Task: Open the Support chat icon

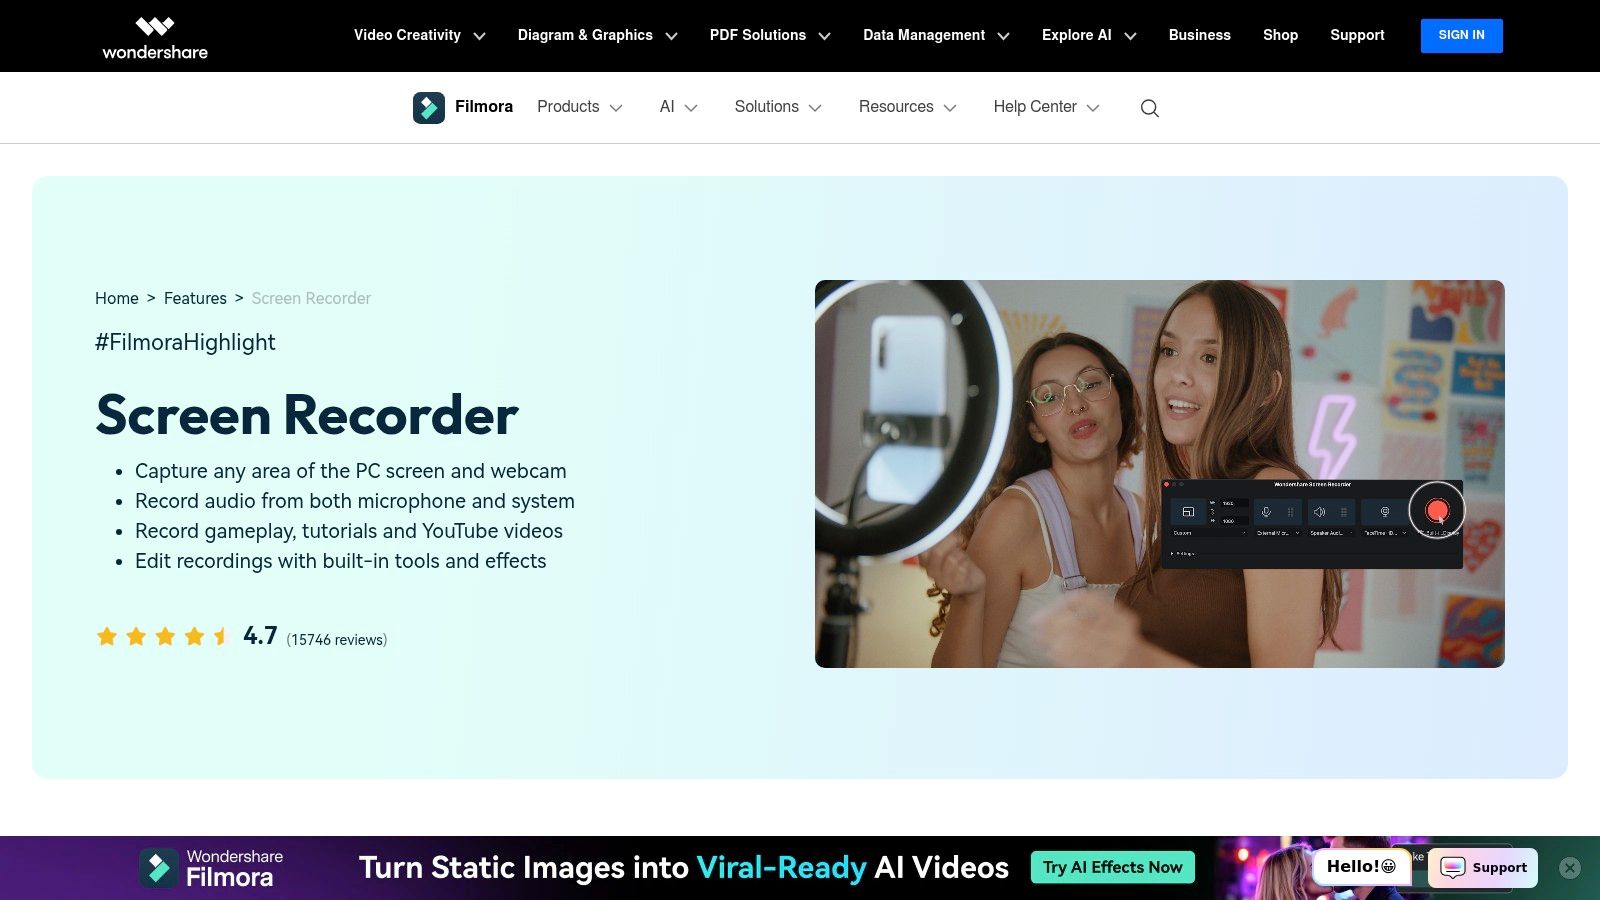Action: coord(1483,867)
